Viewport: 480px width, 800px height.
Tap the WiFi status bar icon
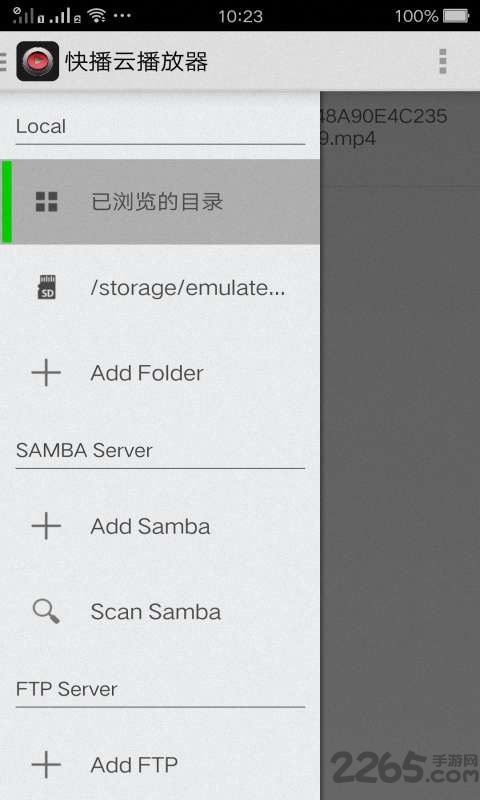[96, 15]
